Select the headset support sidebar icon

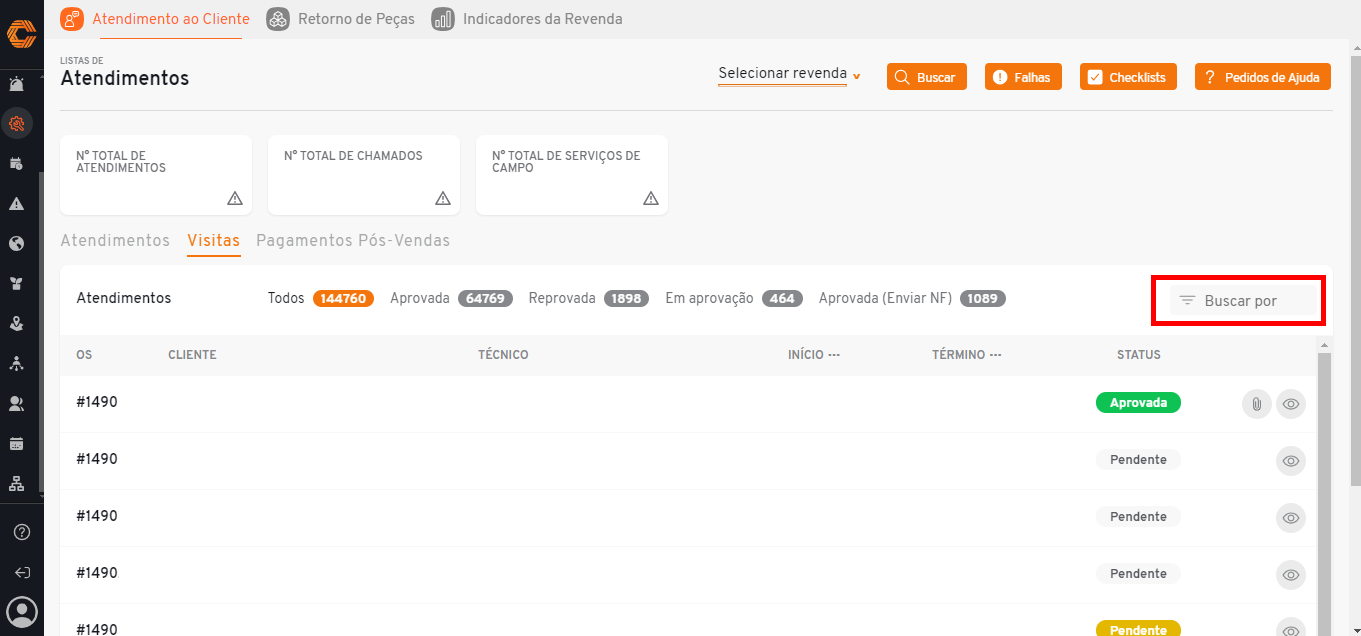point(17,124)
